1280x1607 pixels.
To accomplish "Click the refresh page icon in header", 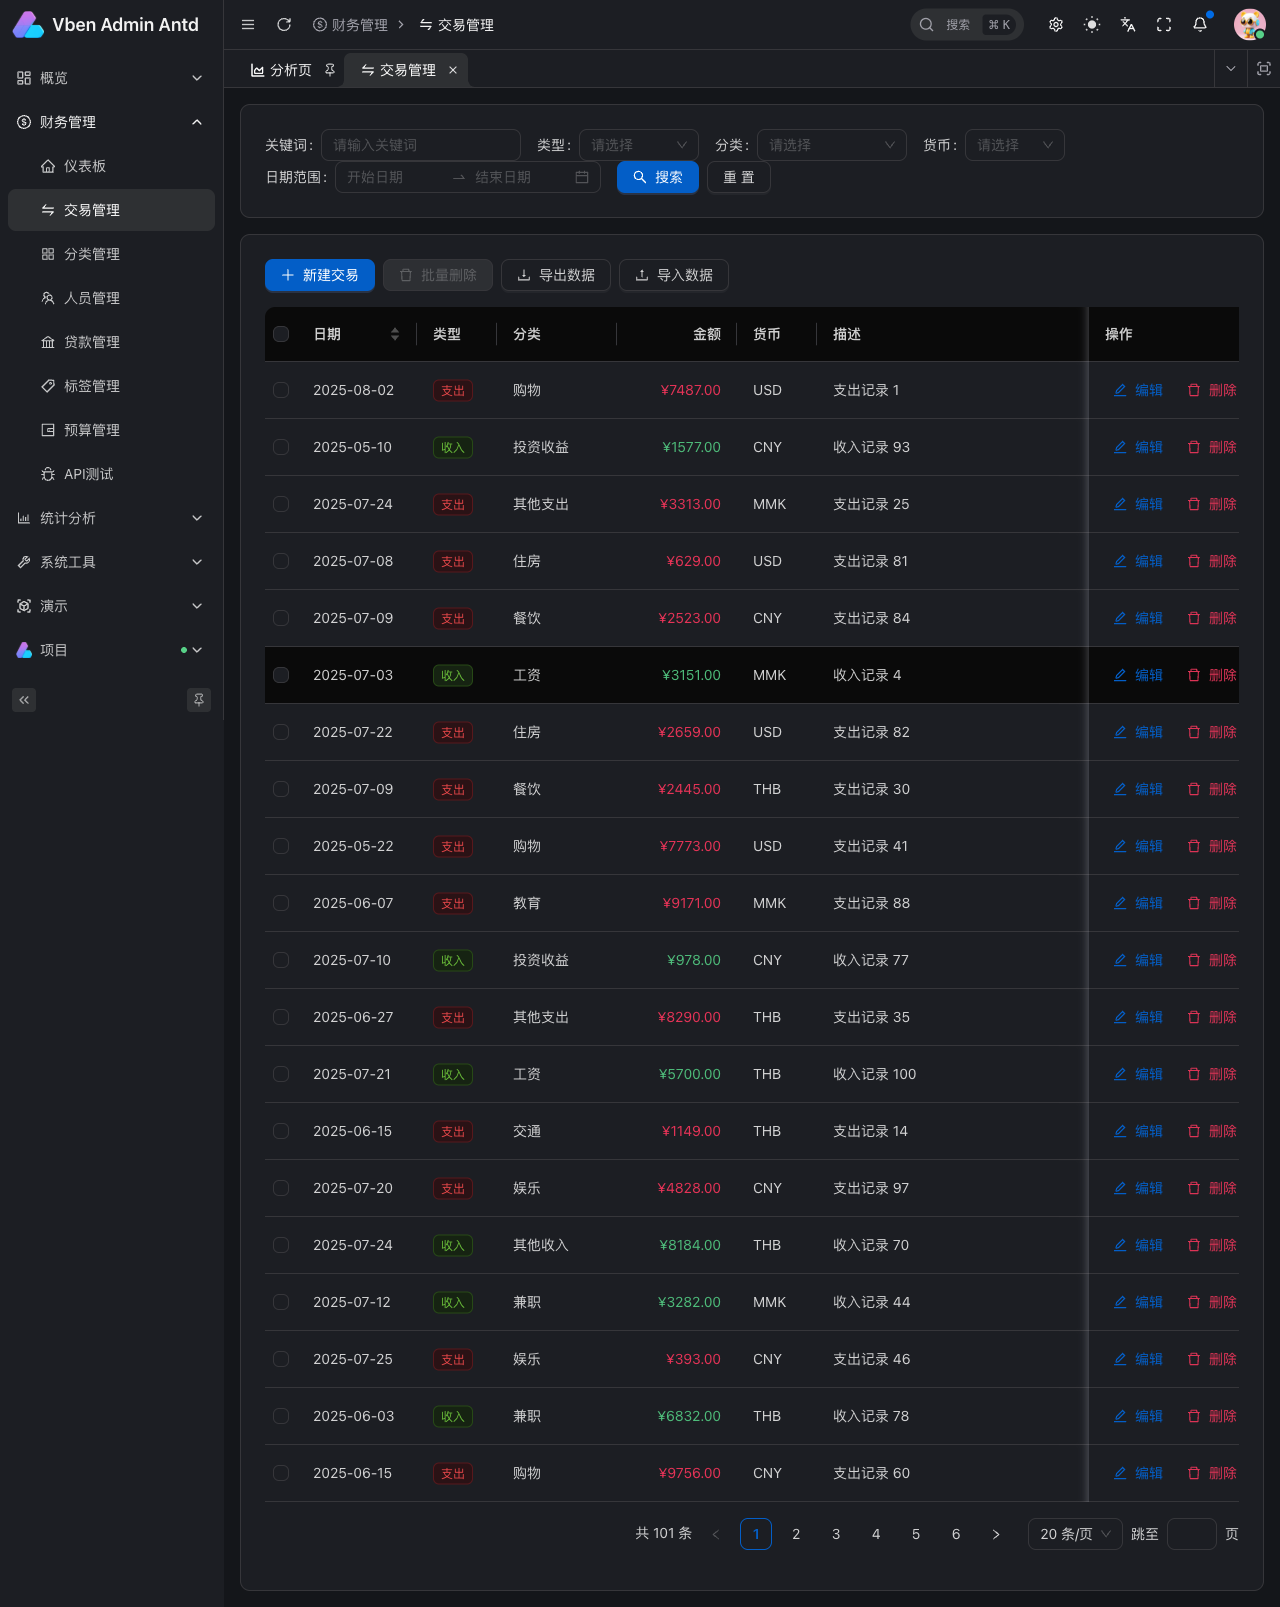I will tap(284, 25).
